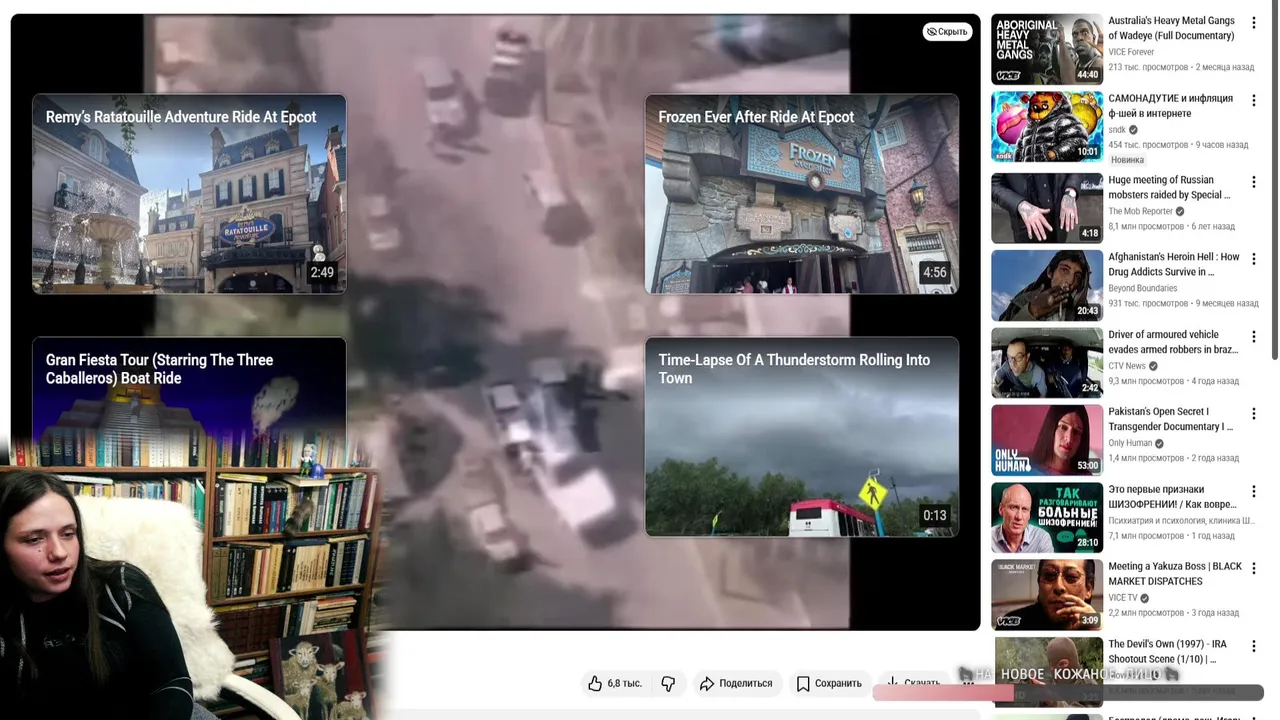The width and height of the screenshot is (1280, 720).
Task: Open options menu for Pakistan's Open Secret video
Action: pos(1254,414)
